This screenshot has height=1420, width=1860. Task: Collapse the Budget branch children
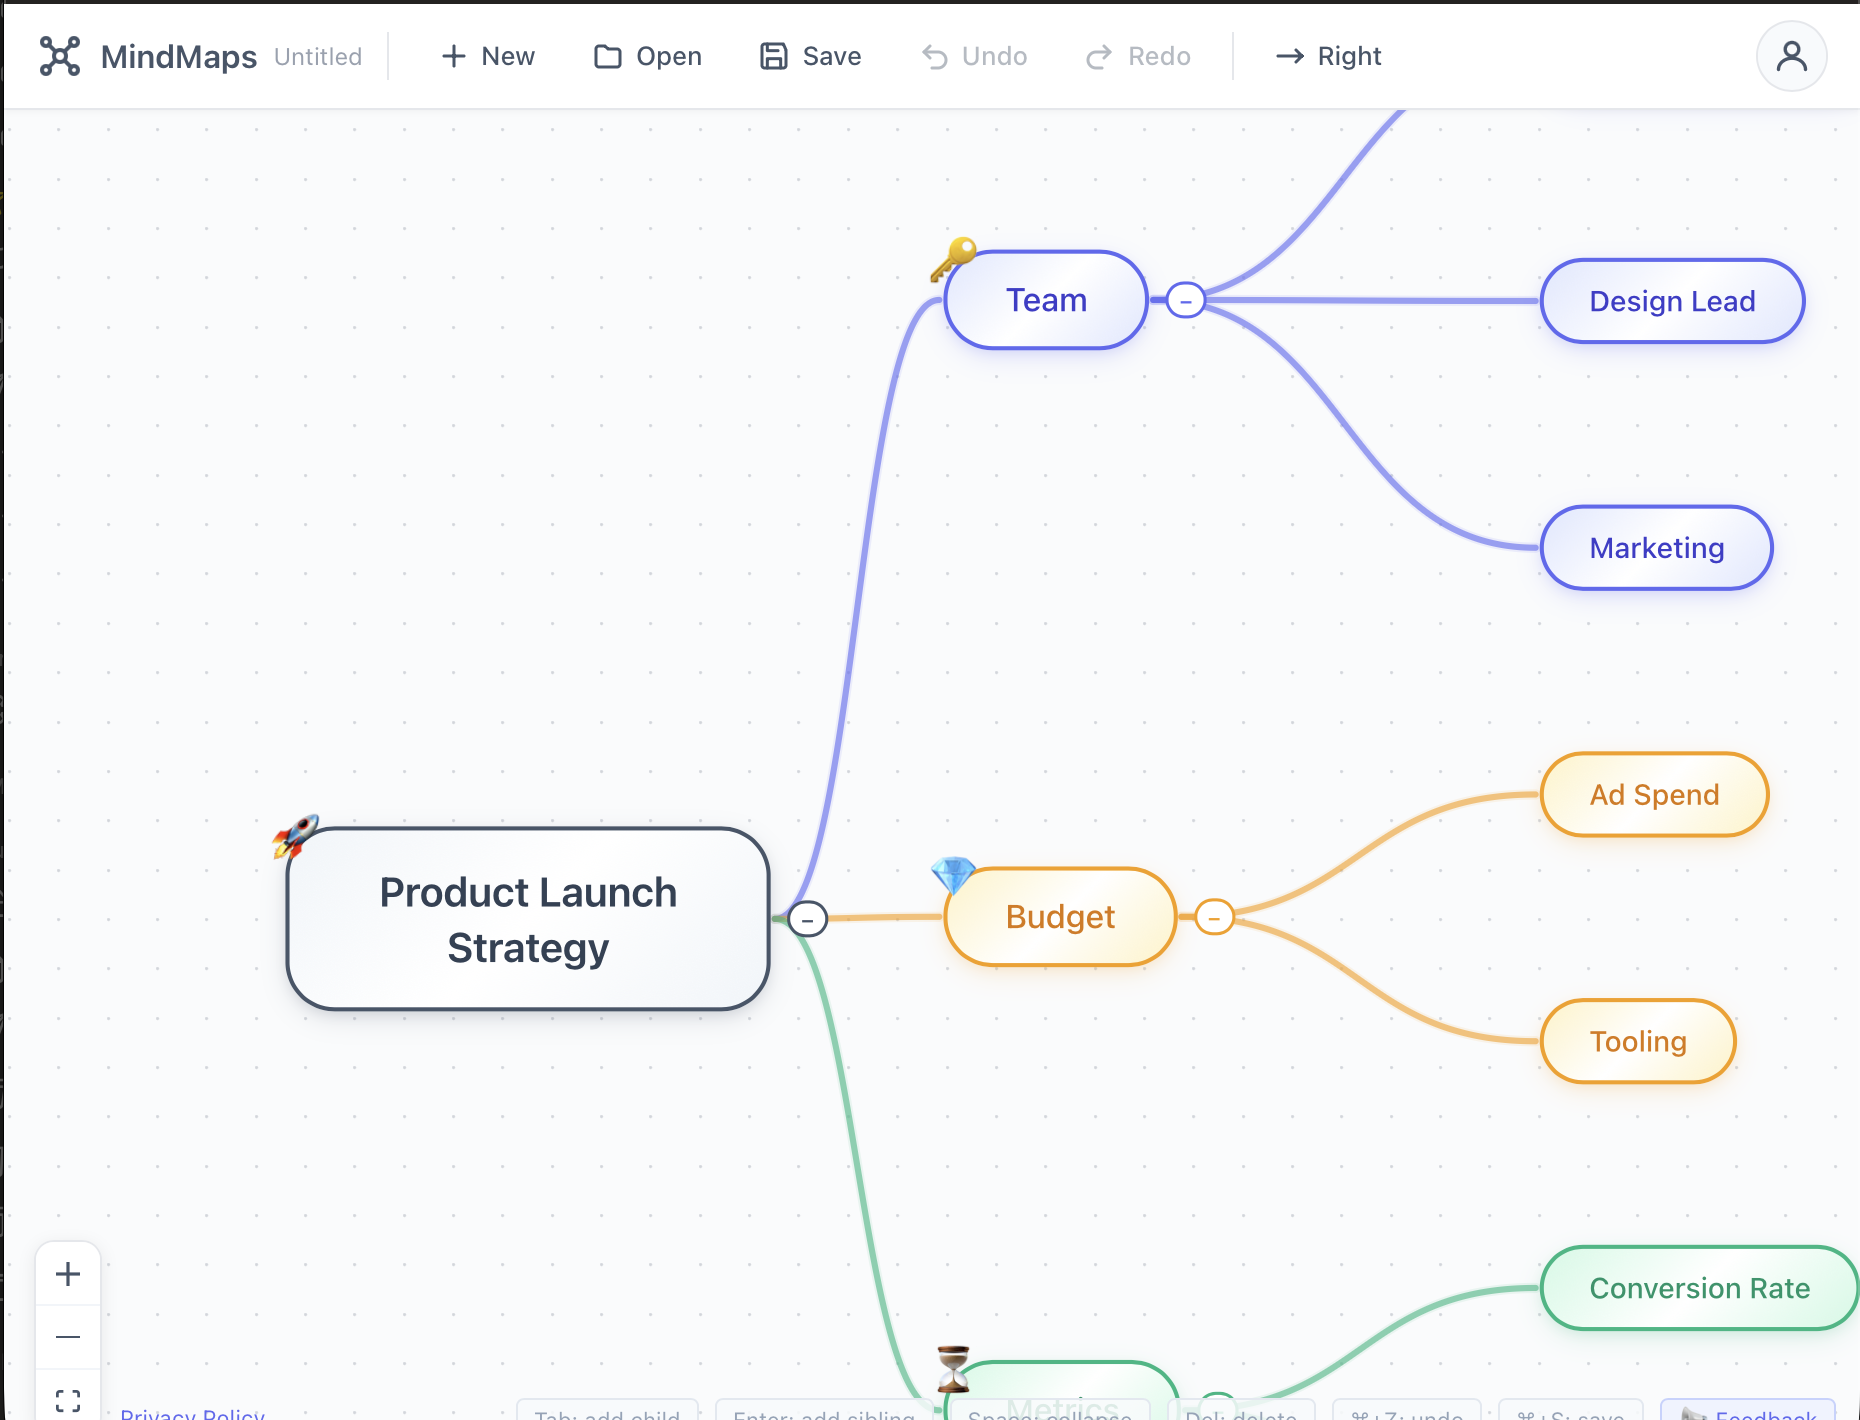(x=1214, y=917)
